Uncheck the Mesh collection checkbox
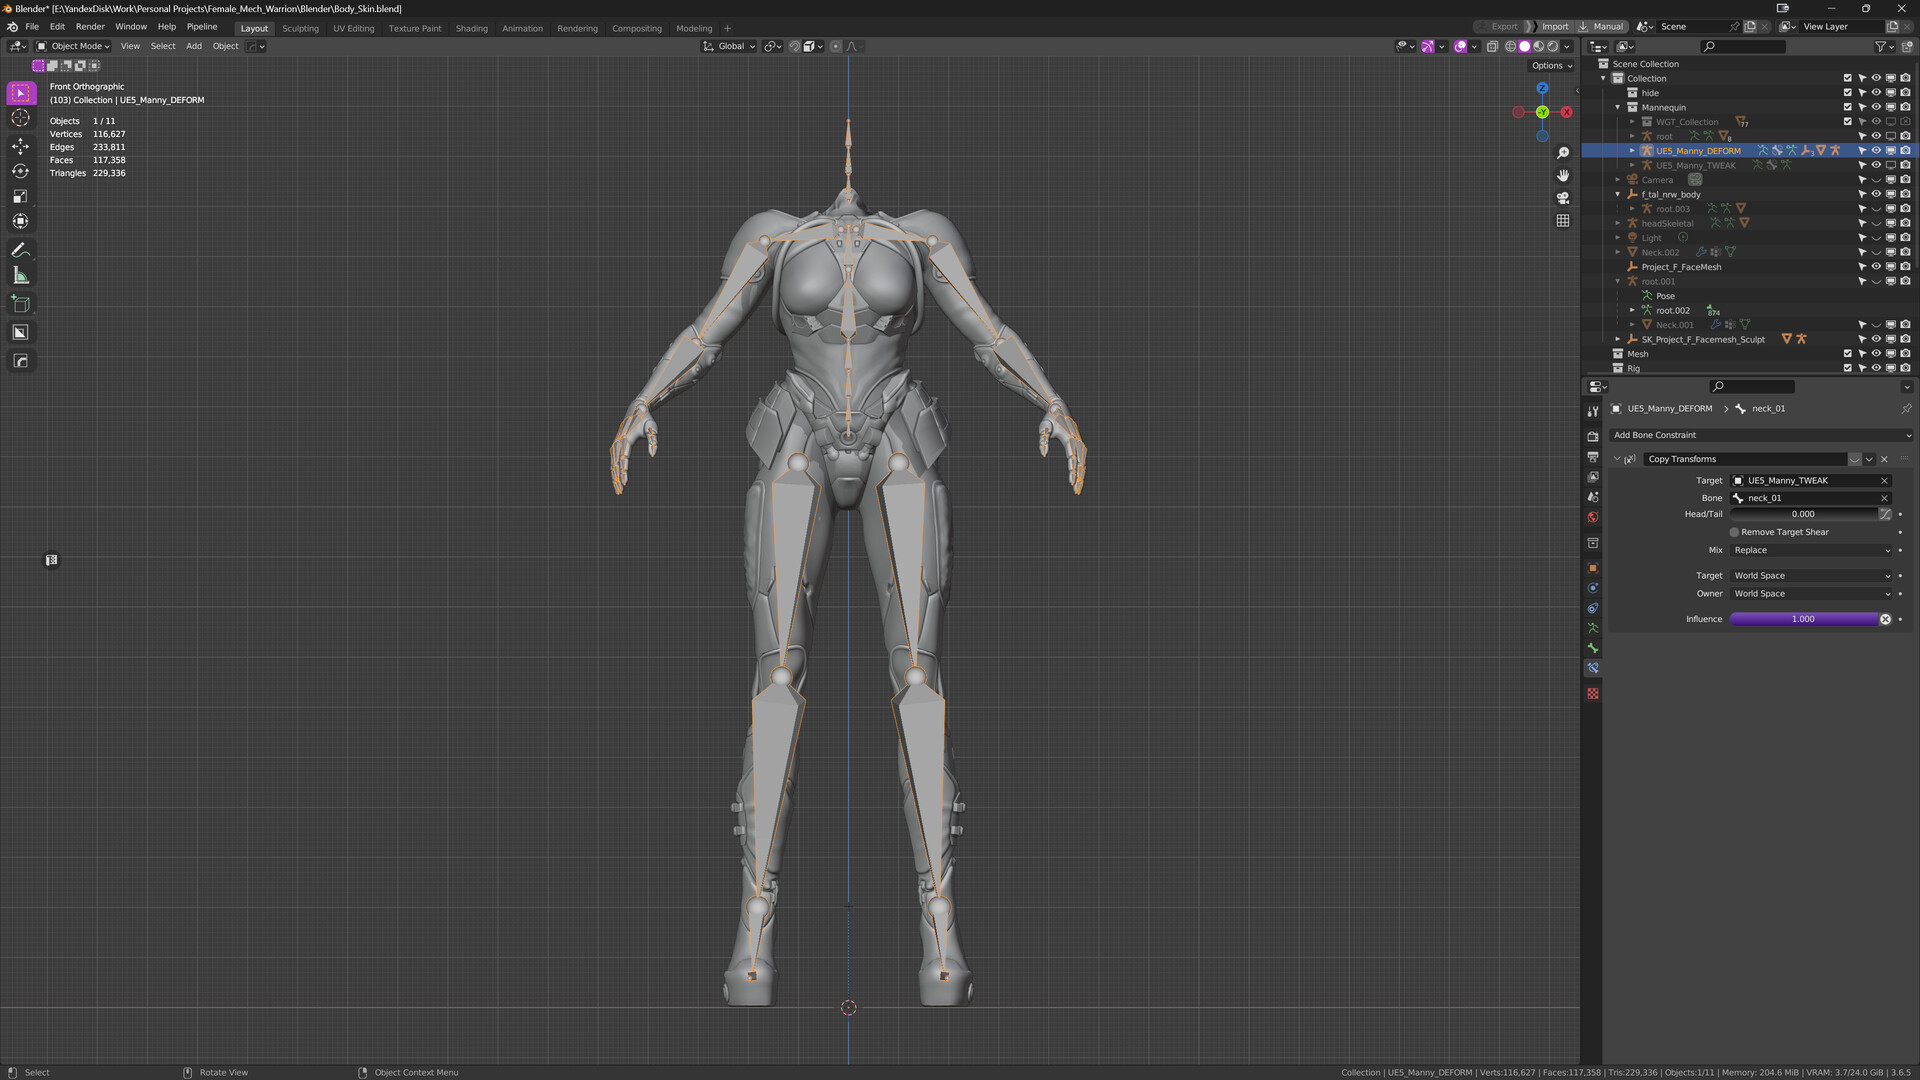Viewport: 1920px width, 1080px height. [1848, 354]
